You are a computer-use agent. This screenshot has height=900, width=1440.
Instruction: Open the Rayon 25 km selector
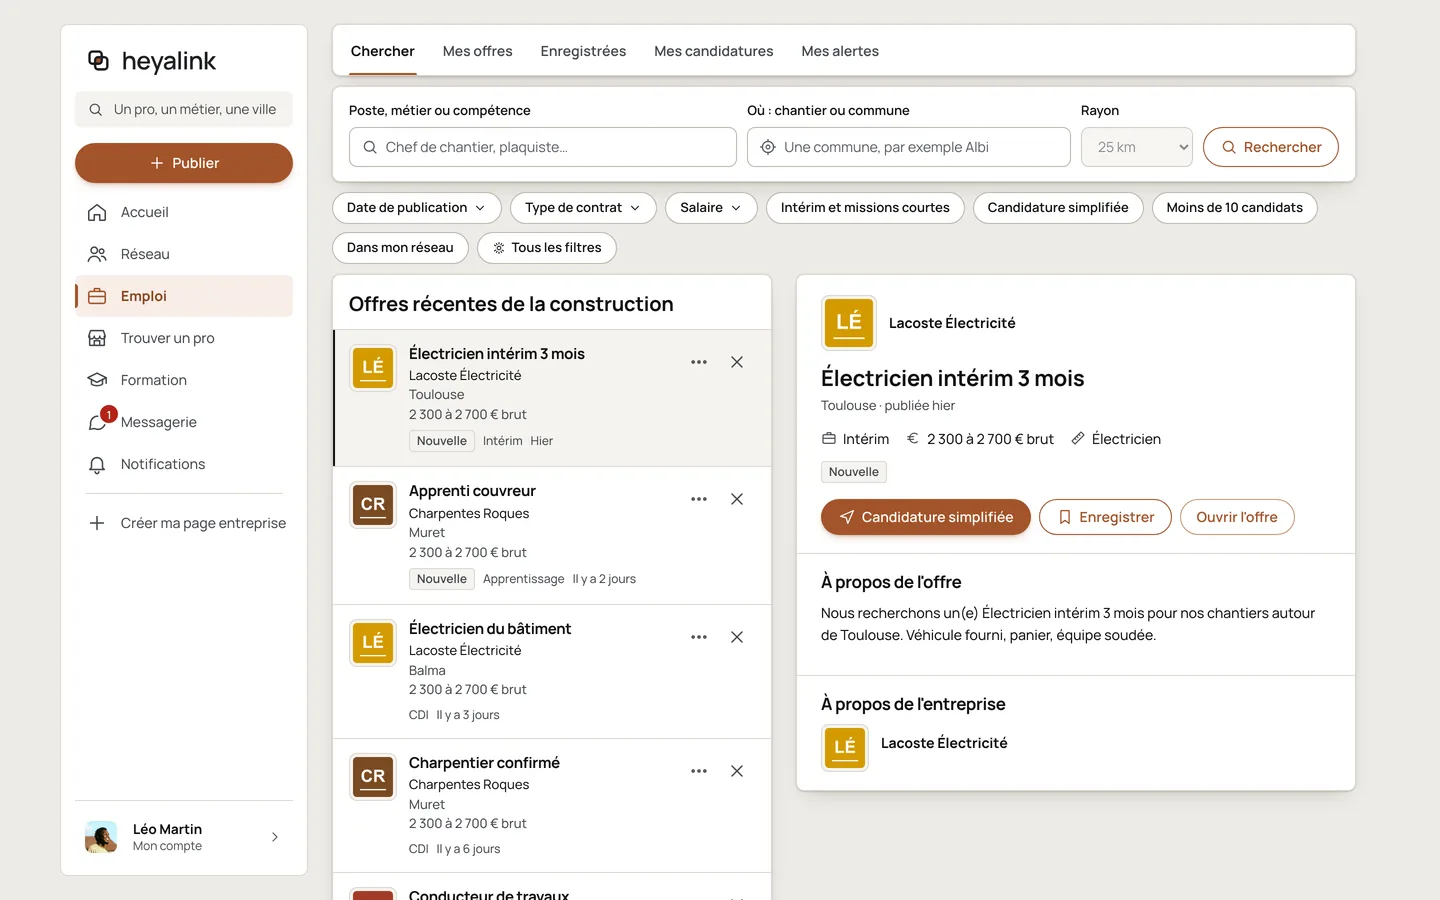coord(1137,147)
